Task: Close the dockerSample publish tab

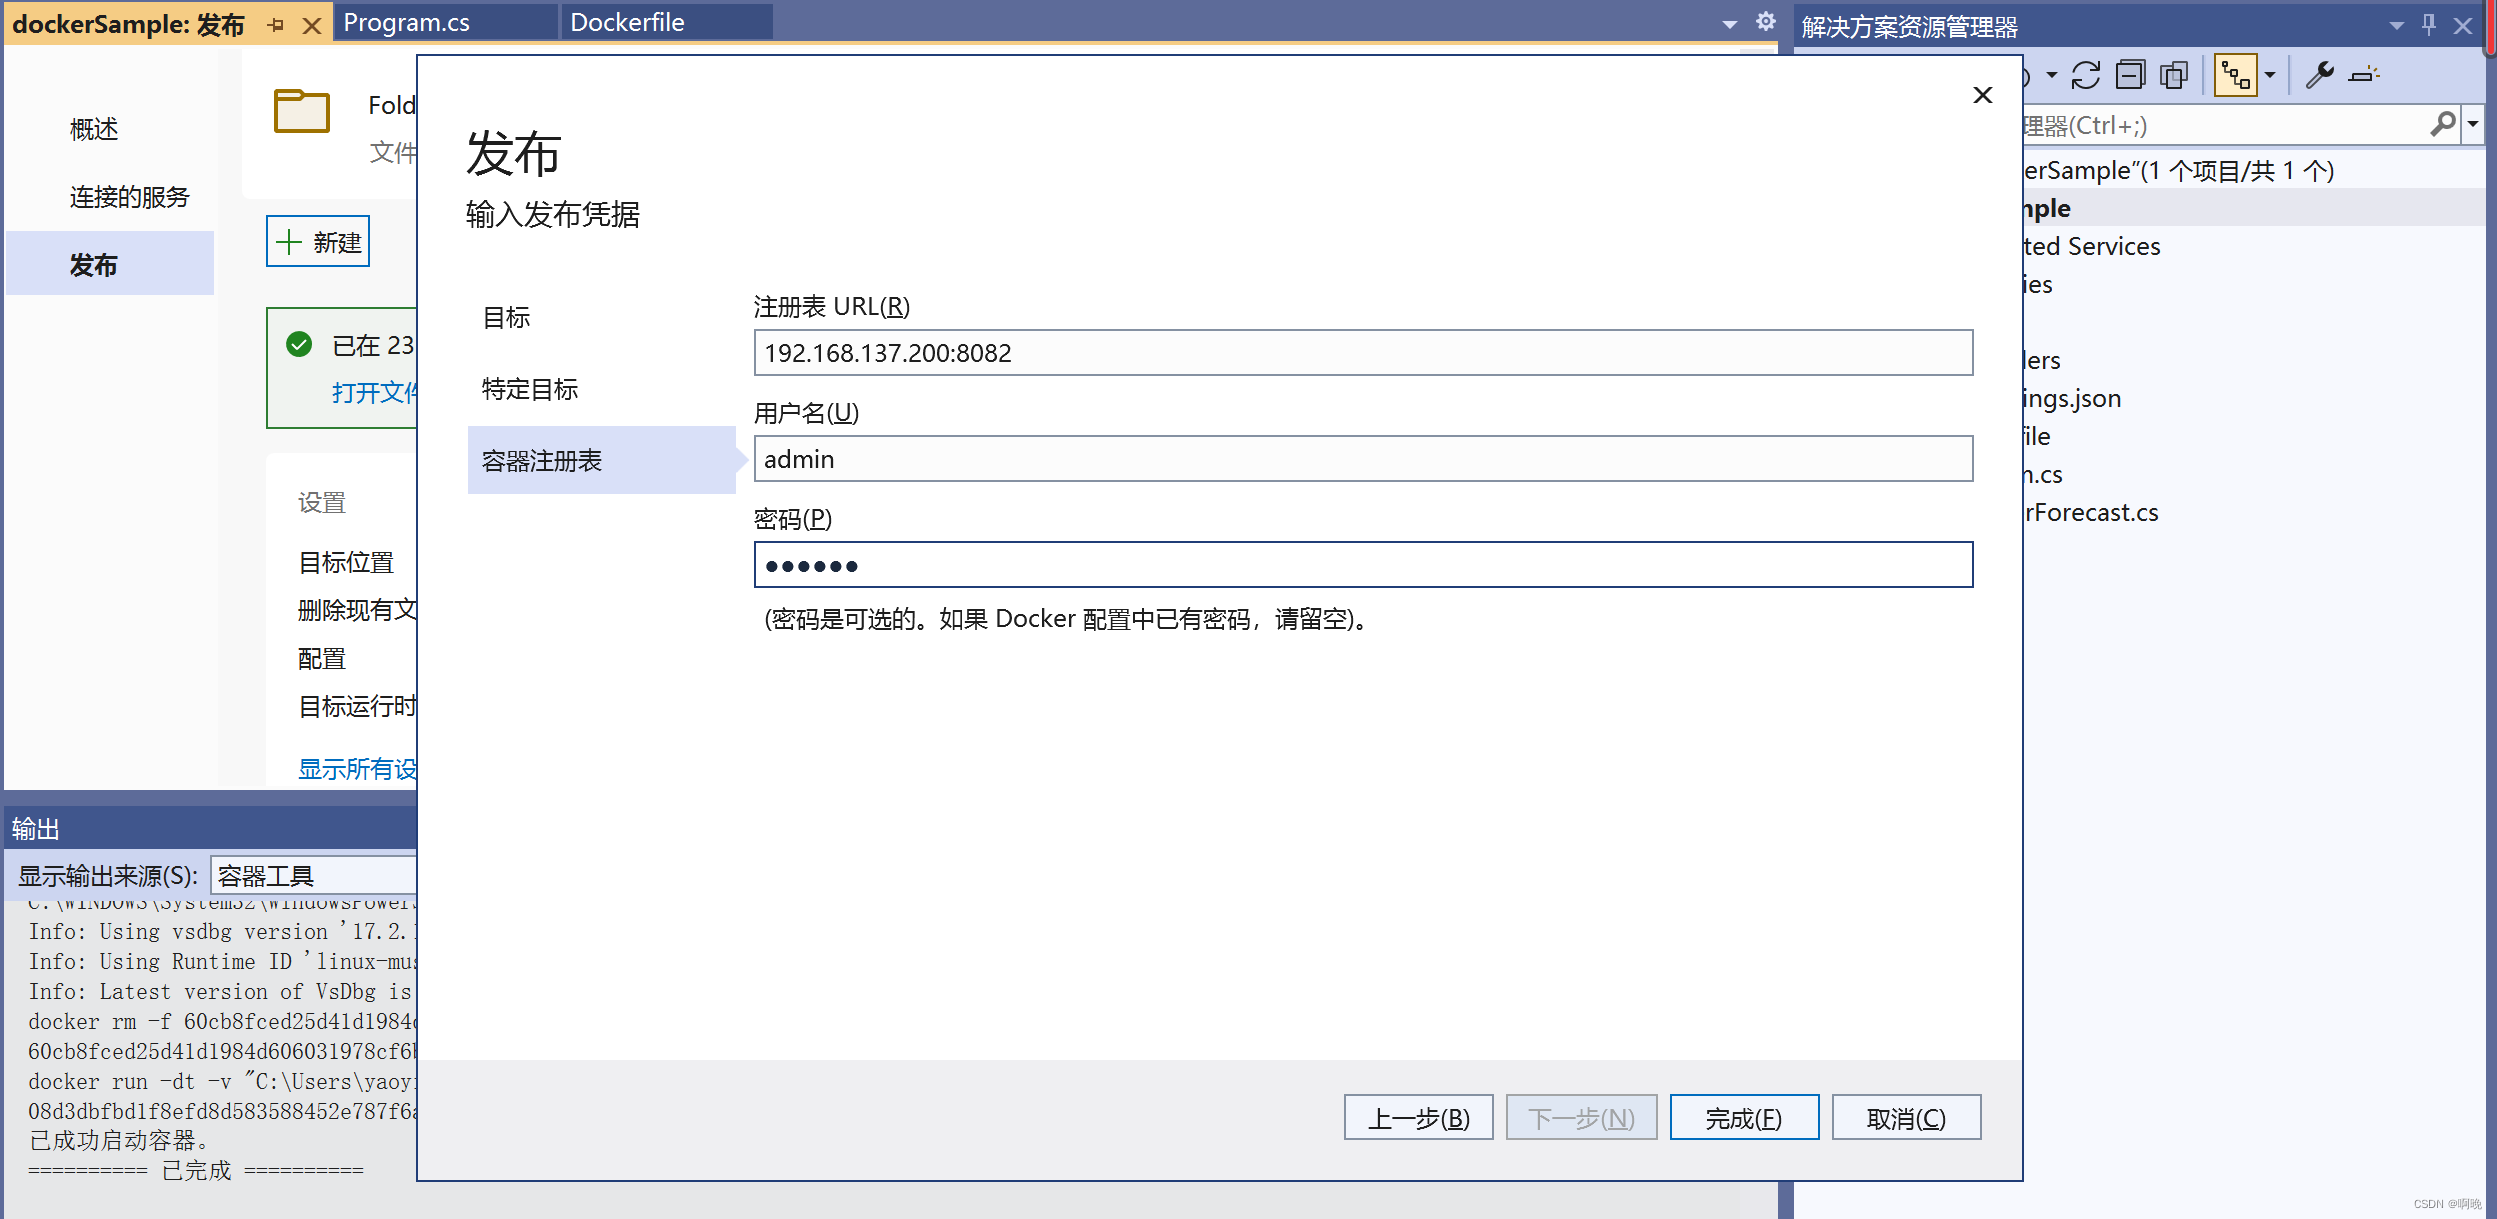Action: 312,25
